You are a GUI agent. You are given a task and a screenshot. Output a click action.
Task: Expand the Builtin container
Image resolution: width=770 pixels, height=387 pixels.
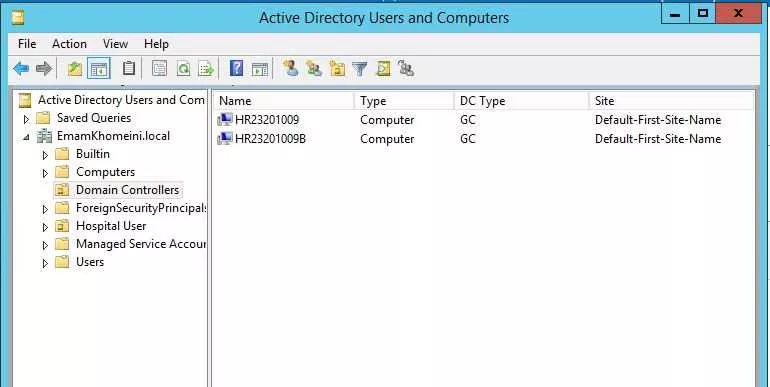[45, 155]
